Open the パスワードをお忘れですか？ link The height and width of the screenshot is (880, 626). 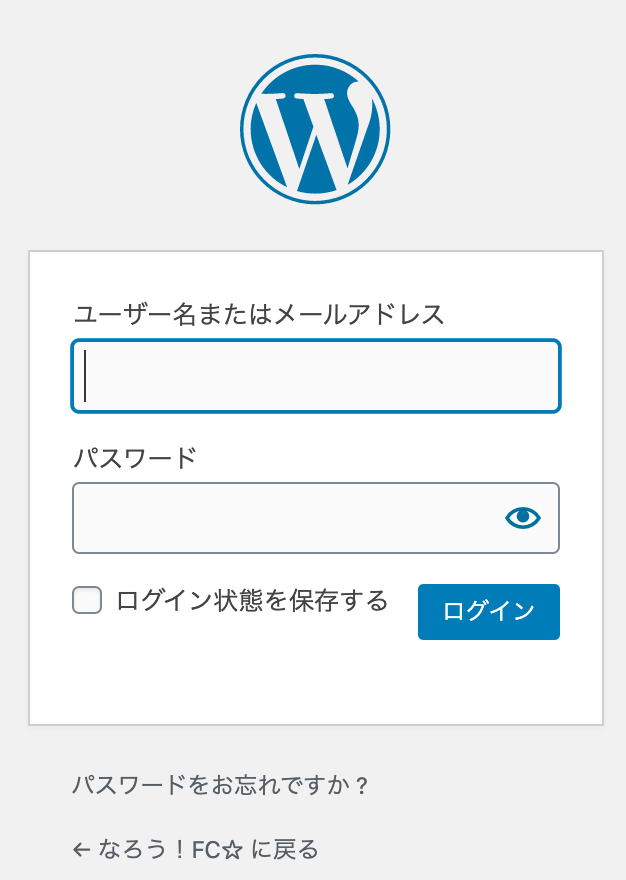[220, 785]
